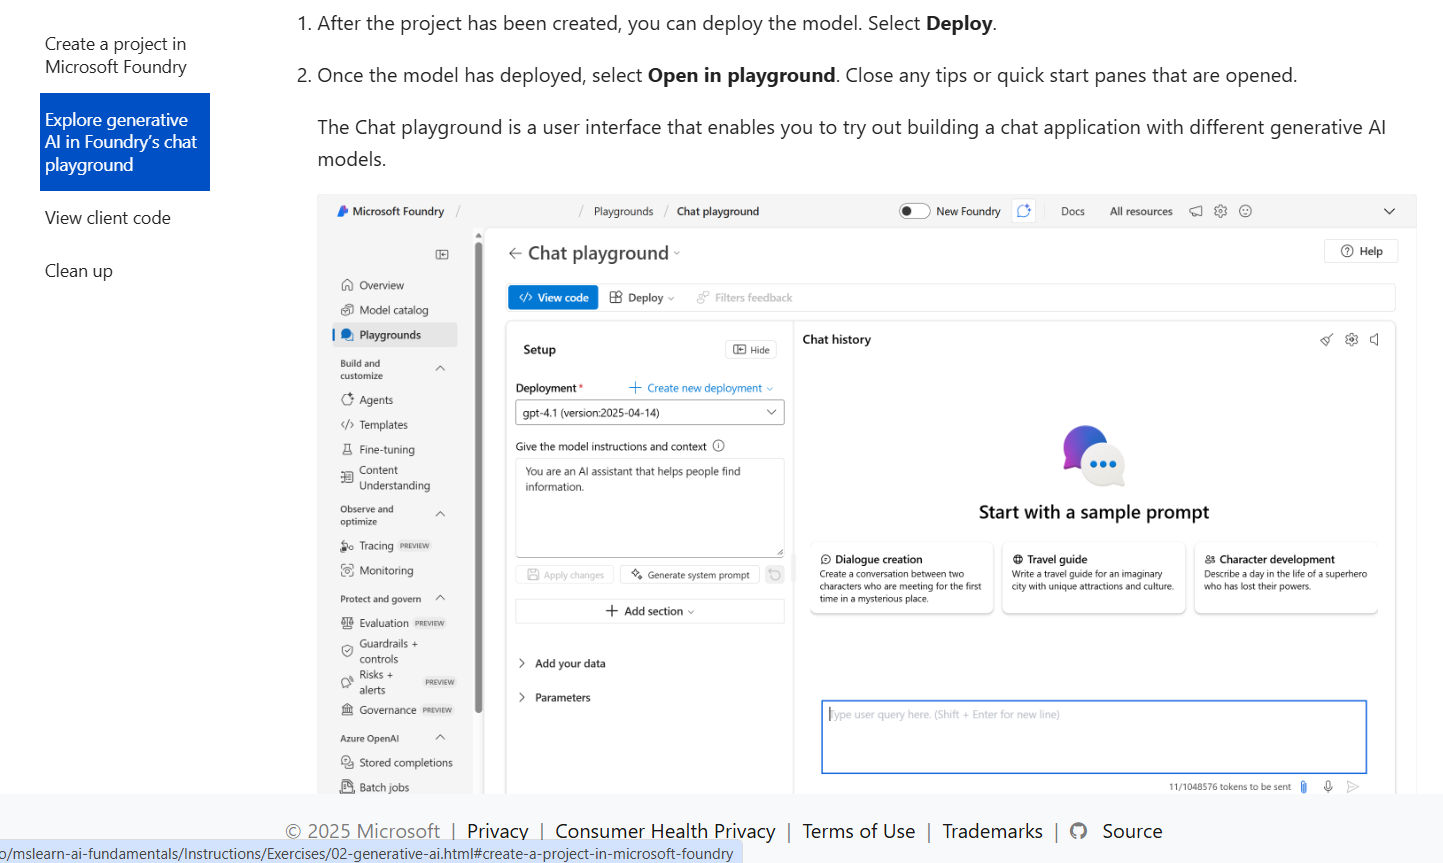Expand the chevron at the top bar's right end
Screen dimensions: 1443x863
1389,211
